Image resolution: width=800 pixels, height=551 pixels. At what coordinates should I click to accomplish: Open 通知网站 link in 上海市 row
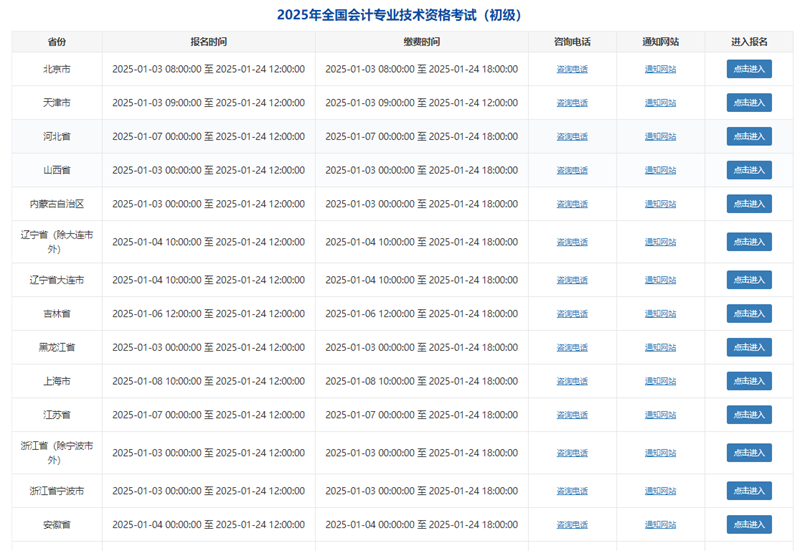point(660,381)
